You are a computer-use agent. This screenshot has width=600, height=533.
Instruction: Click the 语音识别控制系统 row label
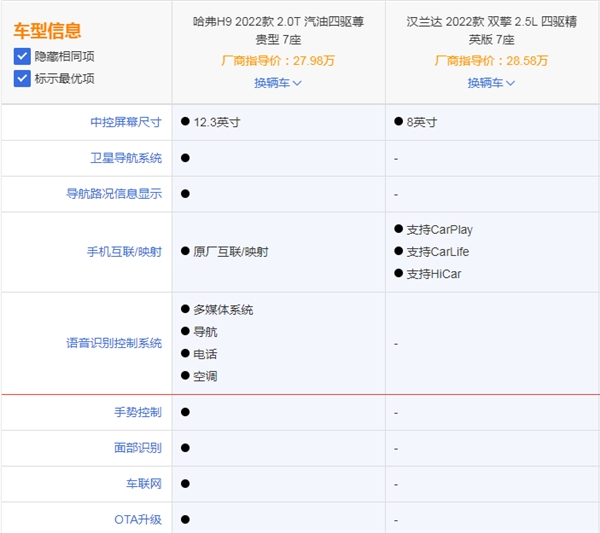pyautogui.click(x=113, y=343)
